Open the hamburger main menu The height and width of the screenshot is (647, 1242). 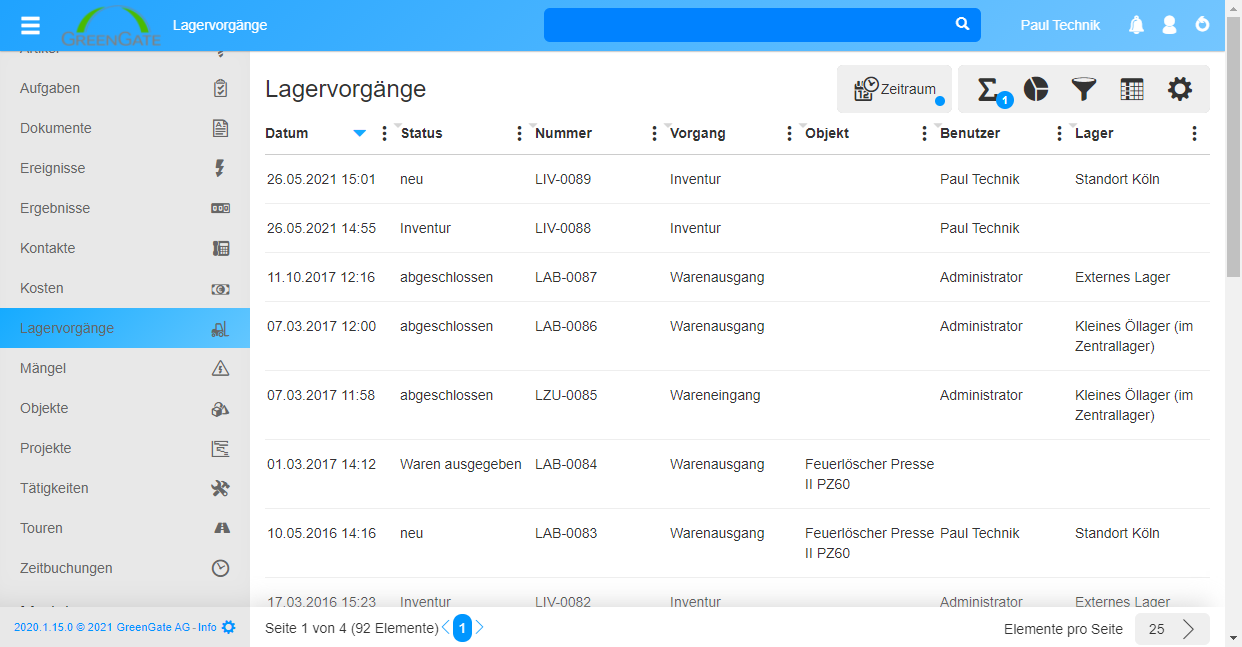tap(30, 25)
